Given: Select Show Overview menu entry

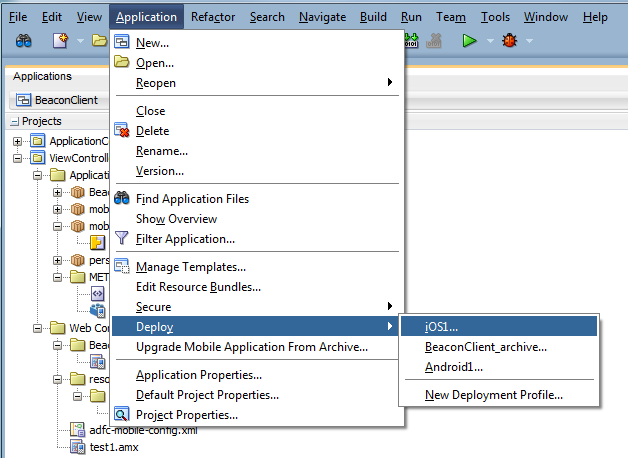Looking at the screenshot, I should [258, 219].
